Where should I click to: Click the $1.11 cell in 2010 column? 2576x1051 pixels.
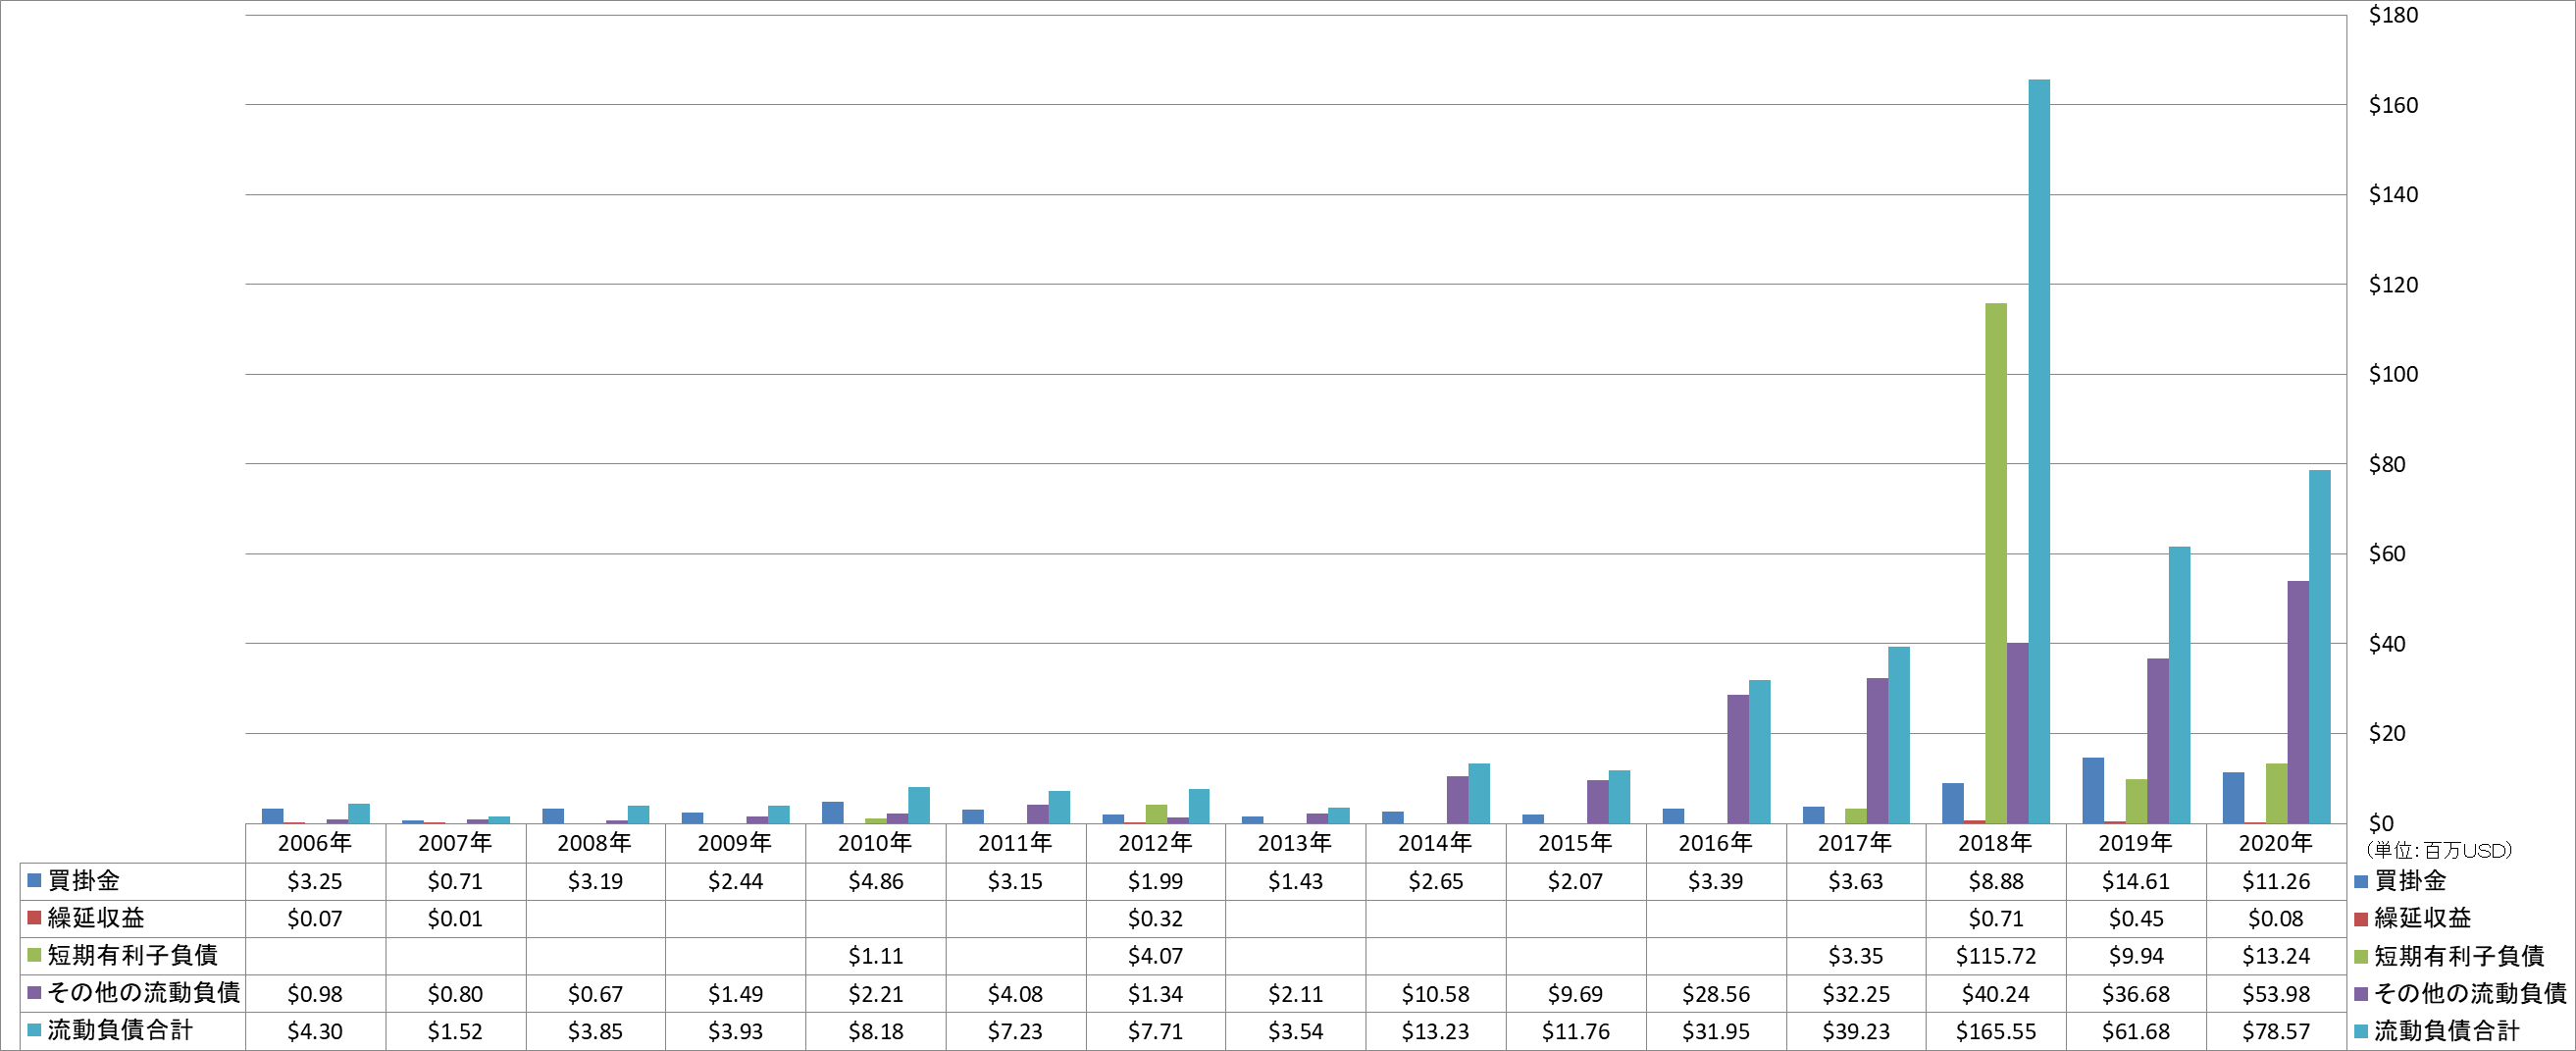click(x=875, y=956)
